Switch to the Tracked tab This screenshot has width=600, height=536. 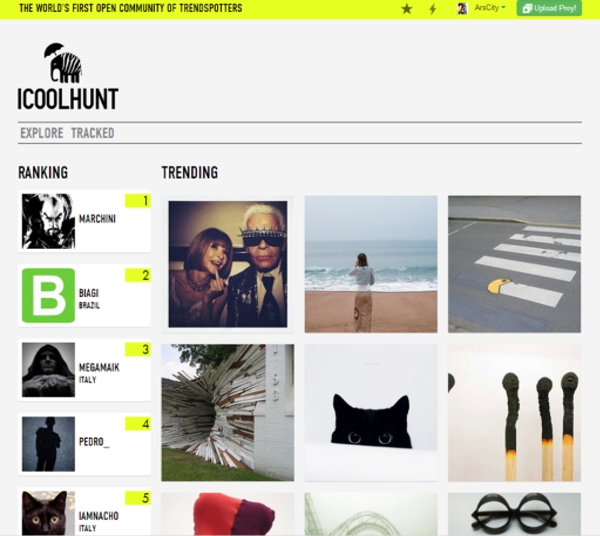click(x=93, y=133)
